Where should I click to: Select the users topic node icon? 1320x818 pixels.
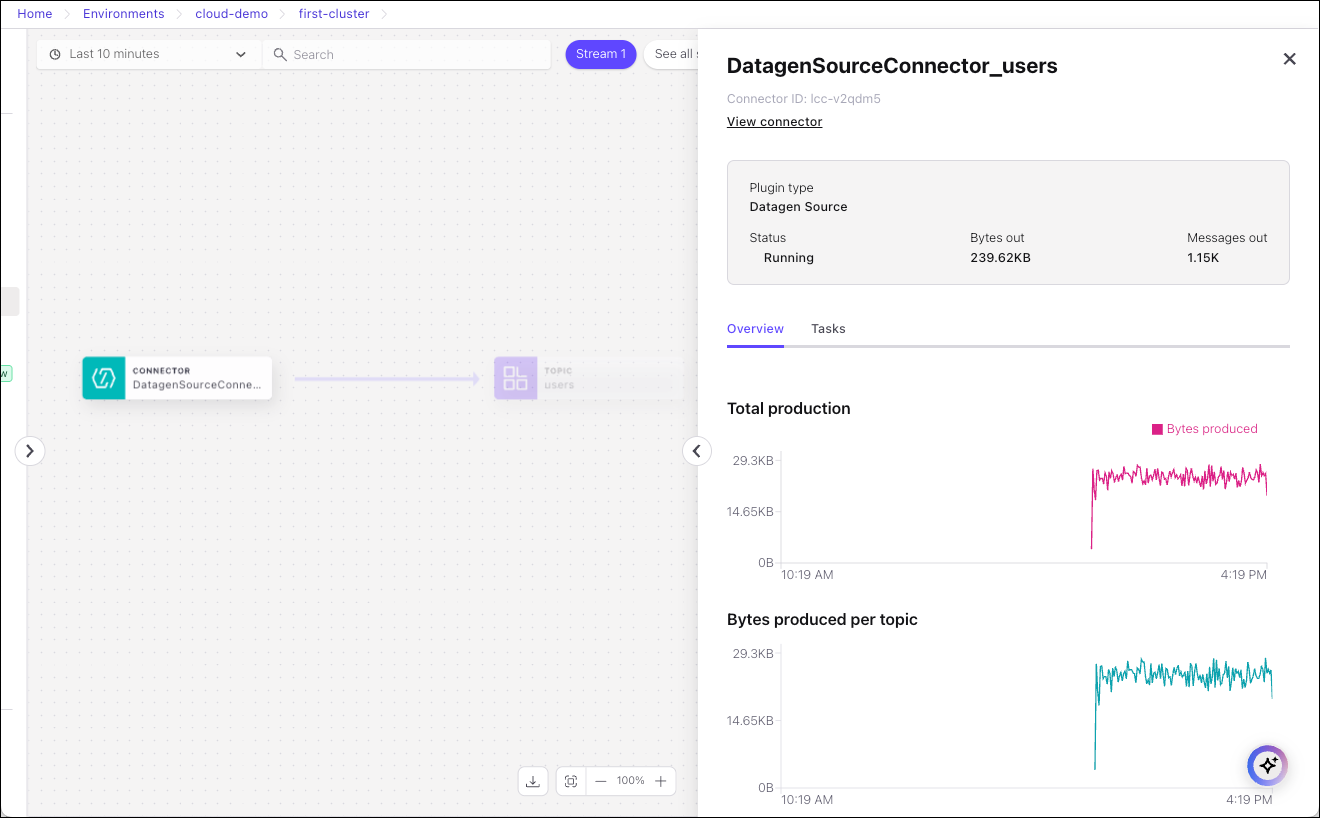click(516, 378)
